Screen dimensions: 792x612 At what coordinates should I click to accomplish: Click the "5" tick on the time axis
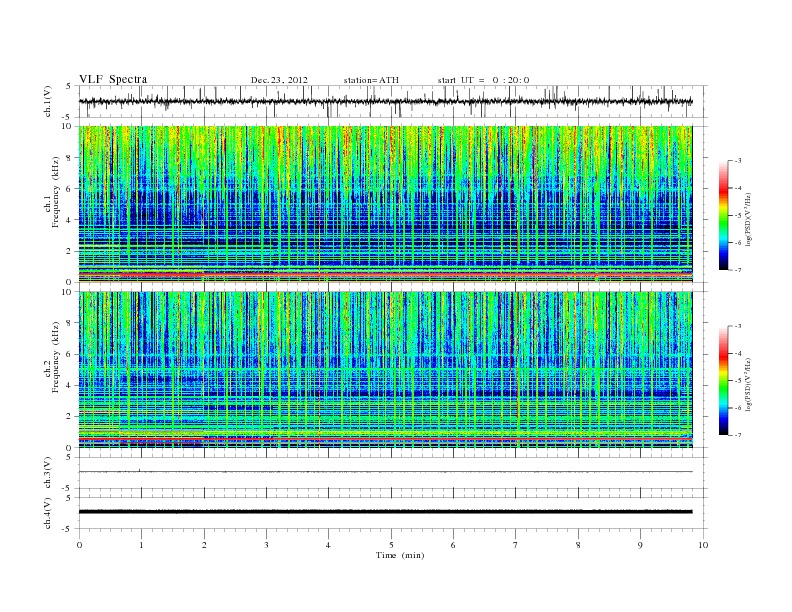pos(391,545)
